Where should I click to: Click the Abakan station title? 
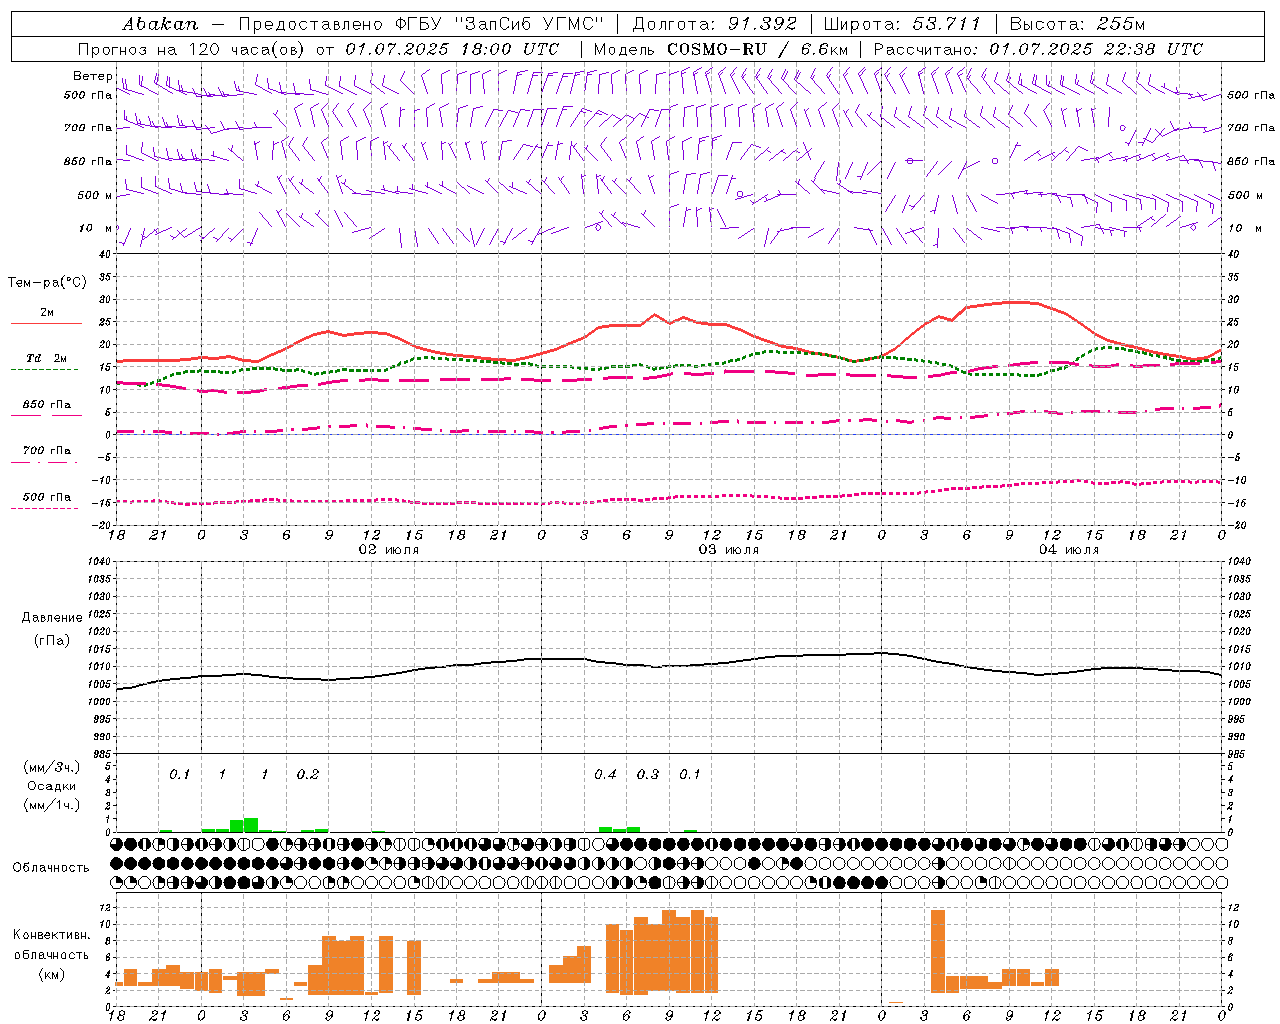point(160,24)
